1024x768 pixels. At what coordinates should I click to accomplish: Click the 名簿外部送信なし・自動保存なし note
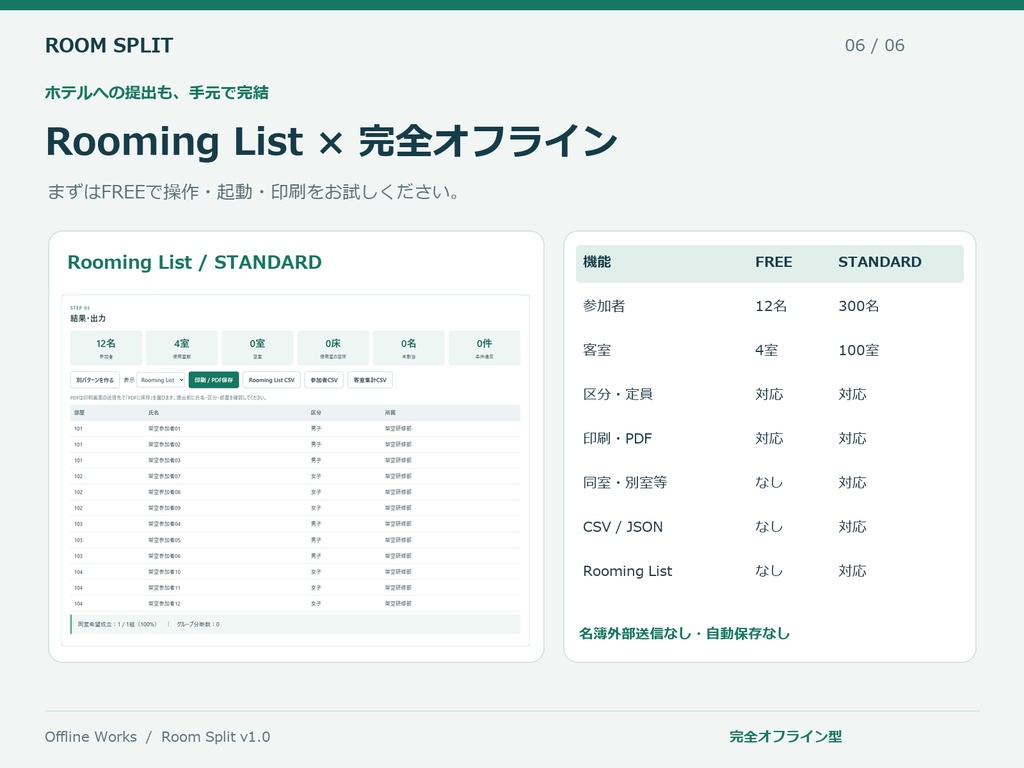(x=684, y=633)
